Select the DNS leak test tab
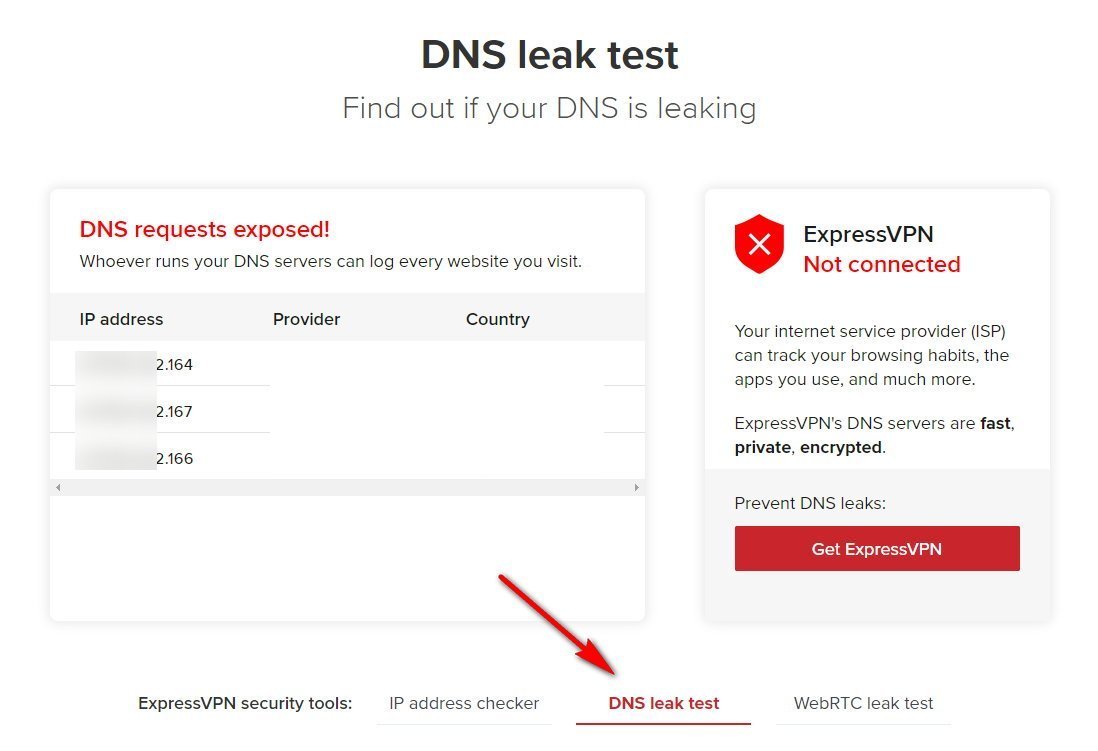 coord(663,703)
